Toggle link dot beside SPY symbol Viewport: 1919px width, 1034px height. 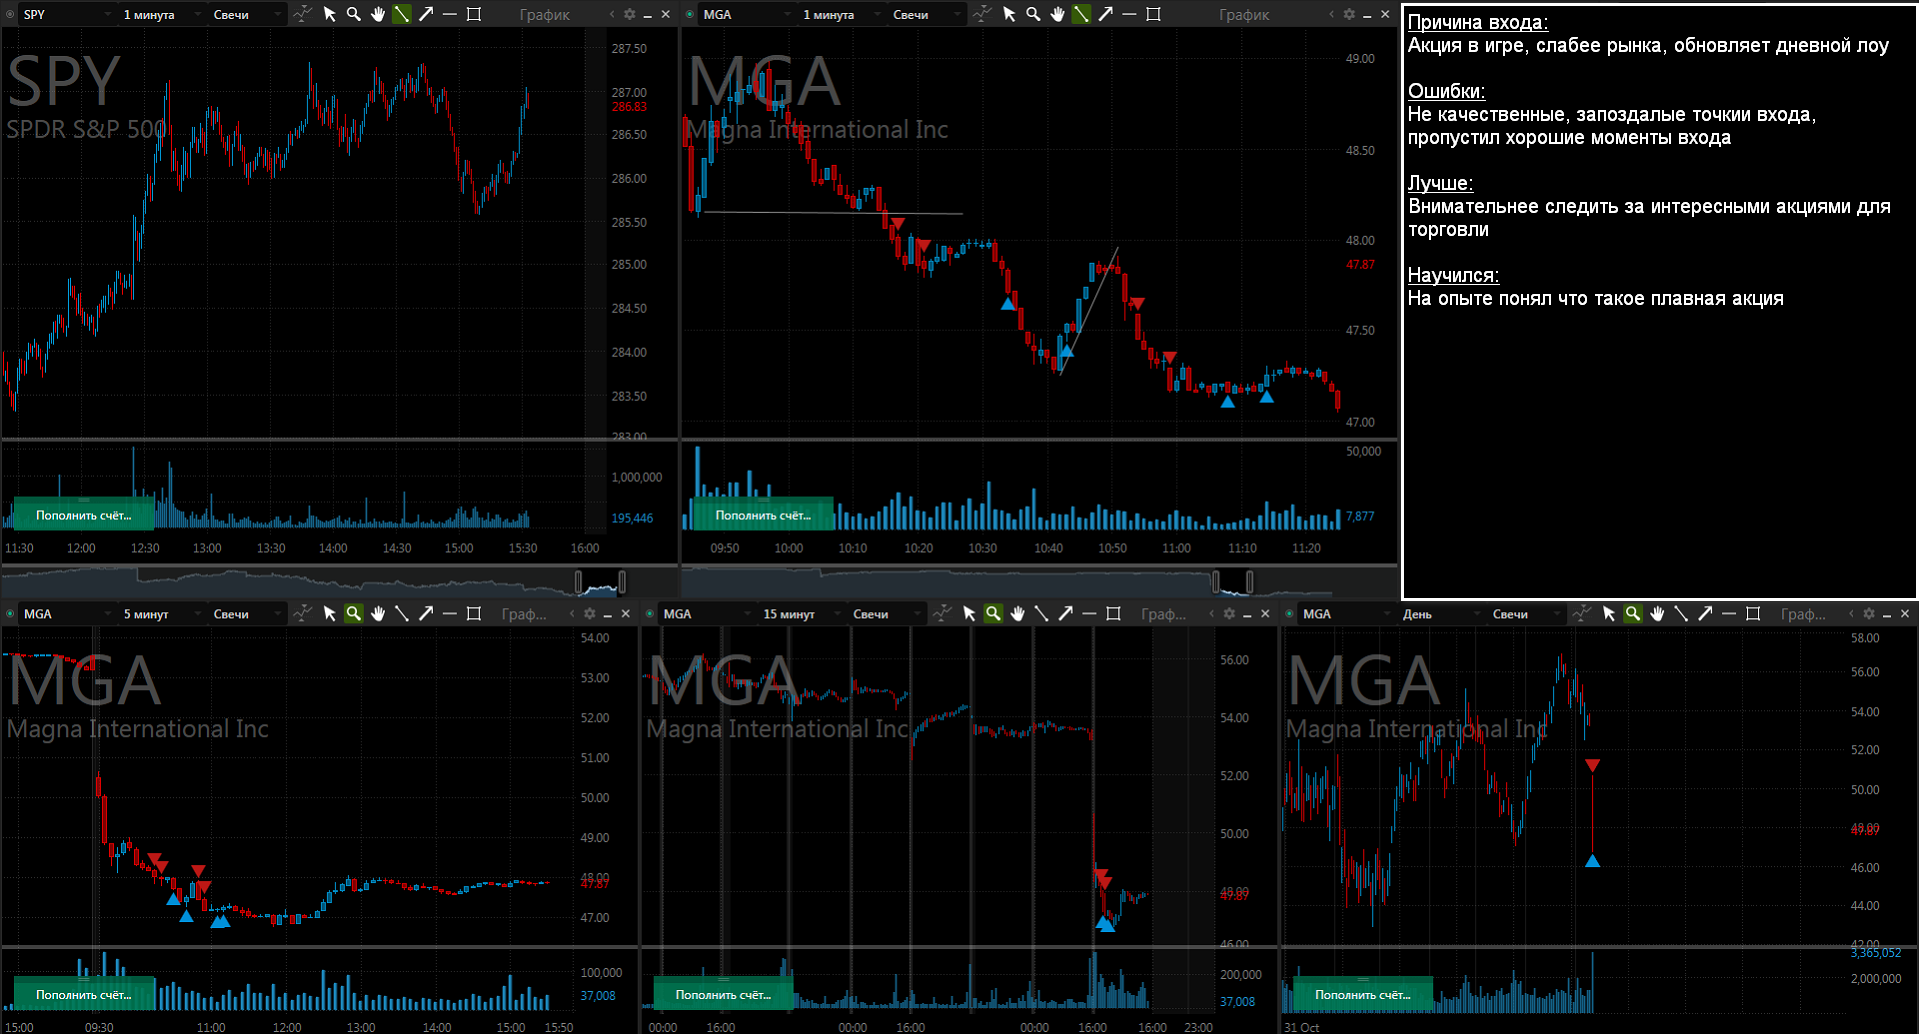[x=11, y=14]
